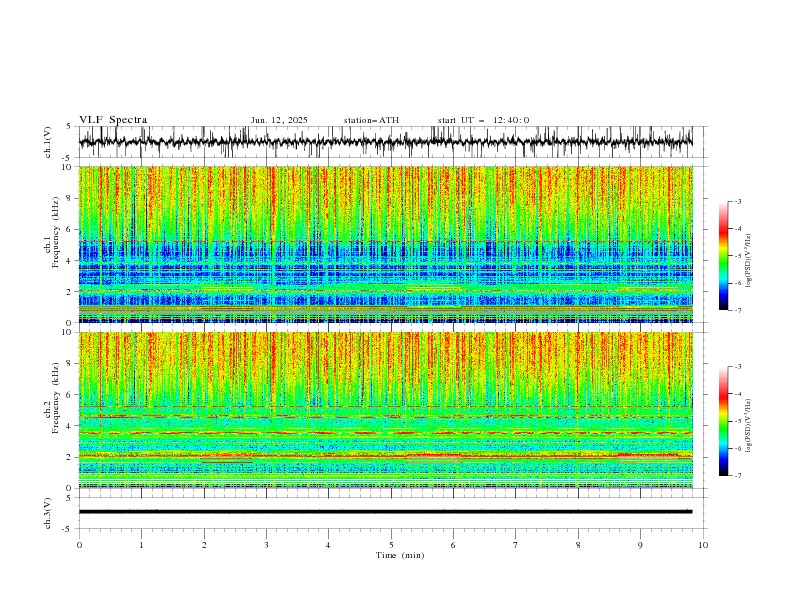Click inside the ch.2 spectrogram panel
Image resolution: width=792 pixels, height=612 pixels.
[386, 410]
